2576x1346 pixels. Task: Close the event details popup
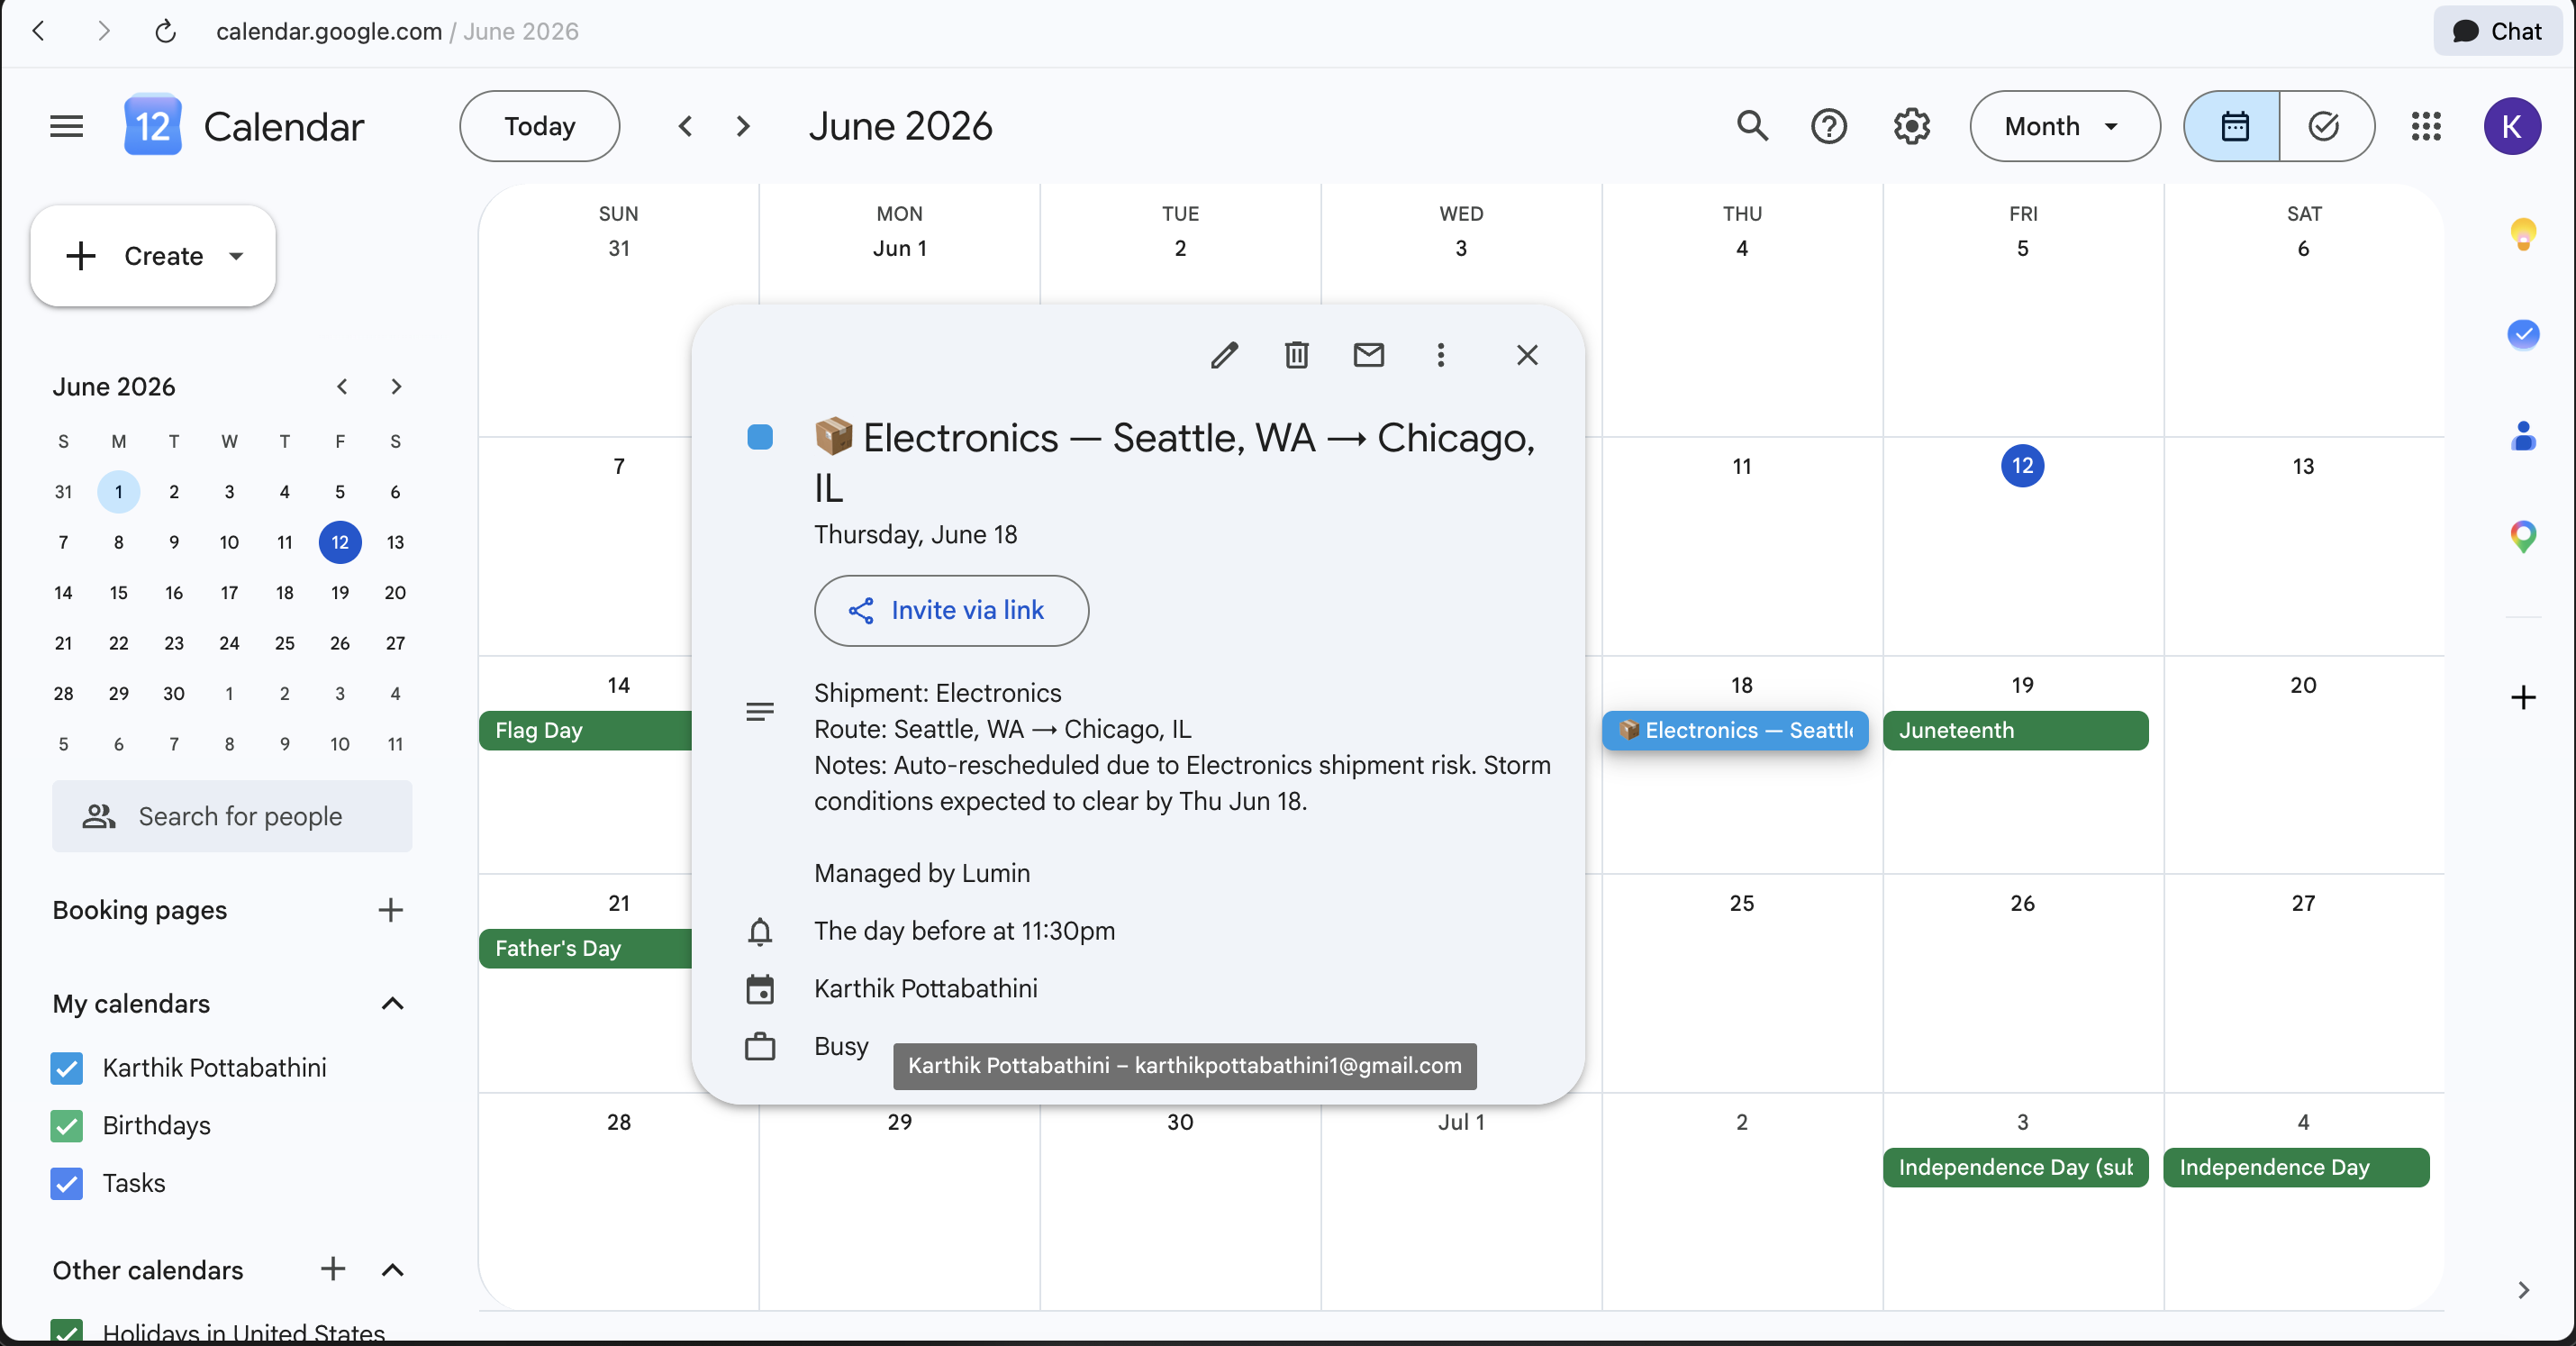1526,354
